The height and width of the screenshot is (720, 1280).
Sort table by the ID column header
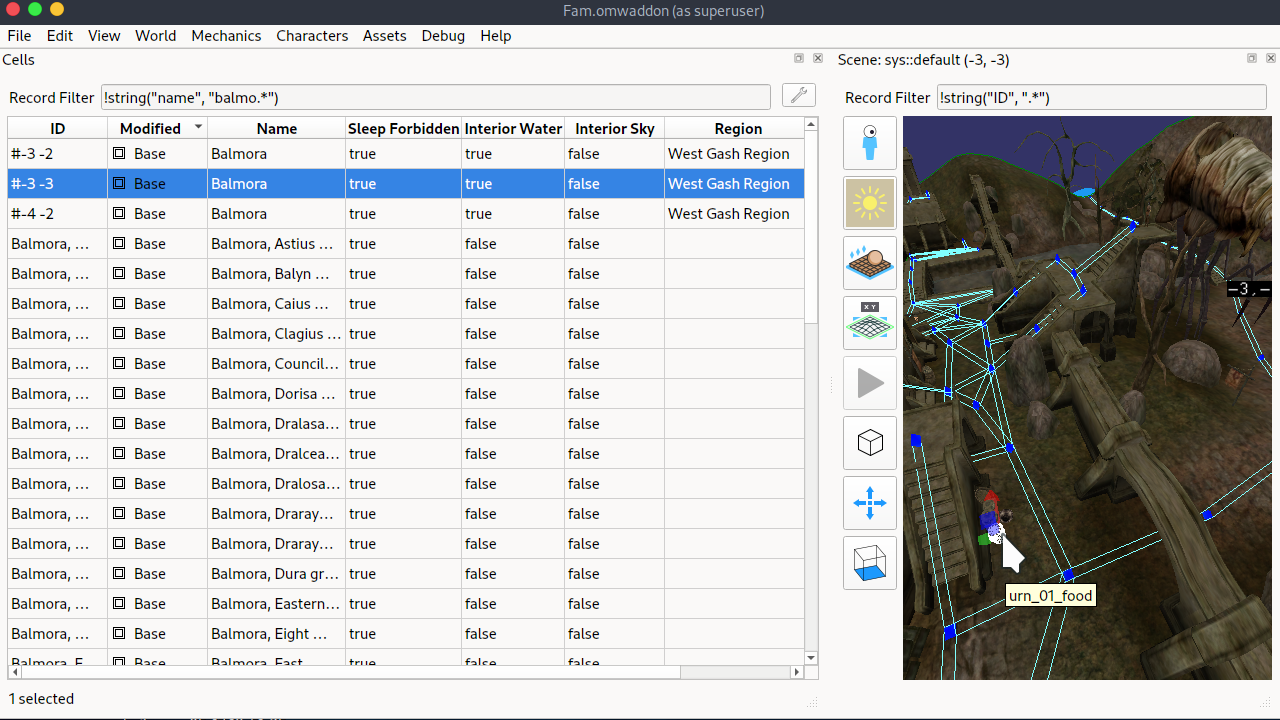pos(58,128)
